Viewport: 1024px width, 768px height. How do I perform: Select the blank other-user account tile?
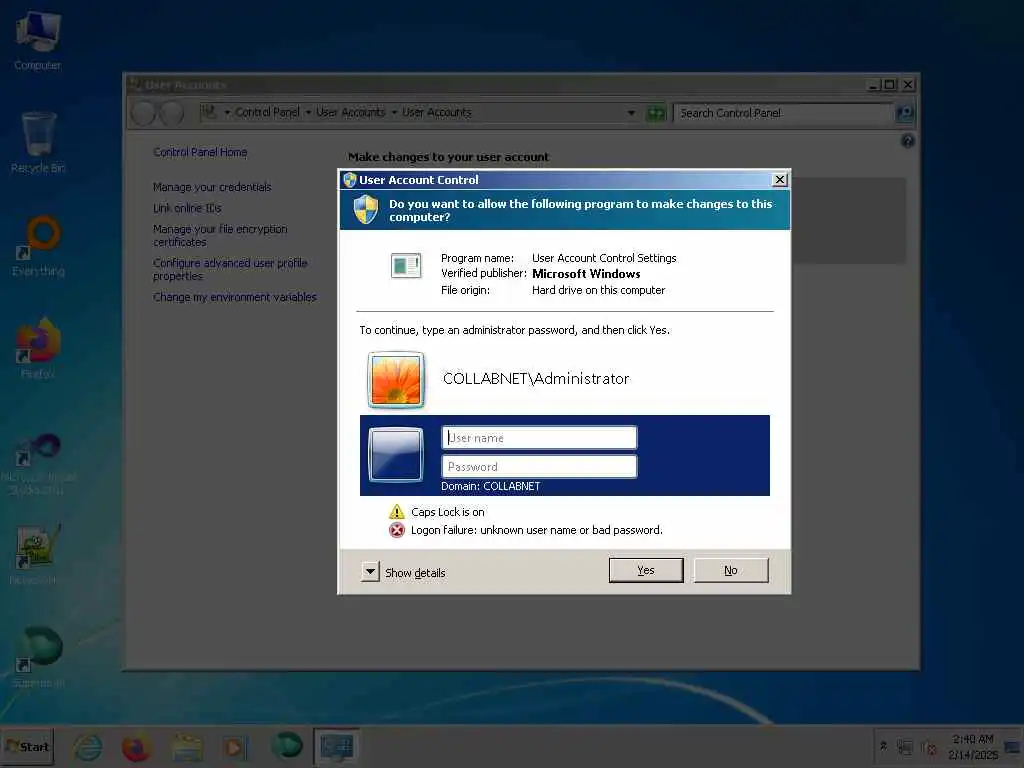pyautogui.click(x=396, y=455)
